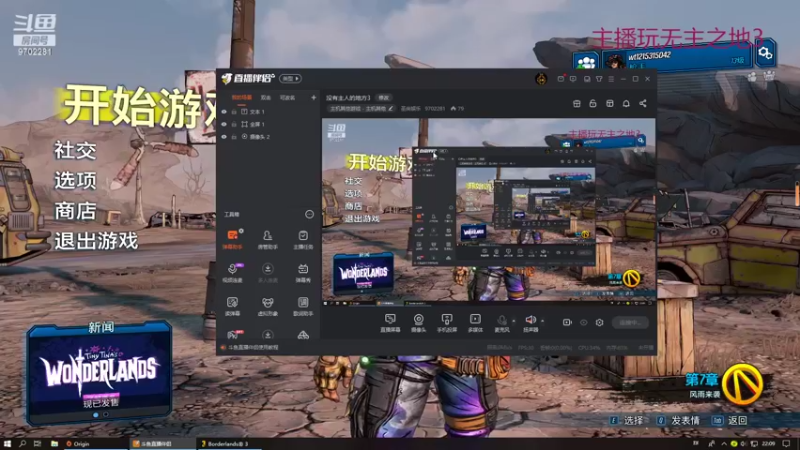The height and width of the screenshot is (450, 800).
Task: Toggle the lock on the 全屏 1 source
Action: [x=234, y=124]
